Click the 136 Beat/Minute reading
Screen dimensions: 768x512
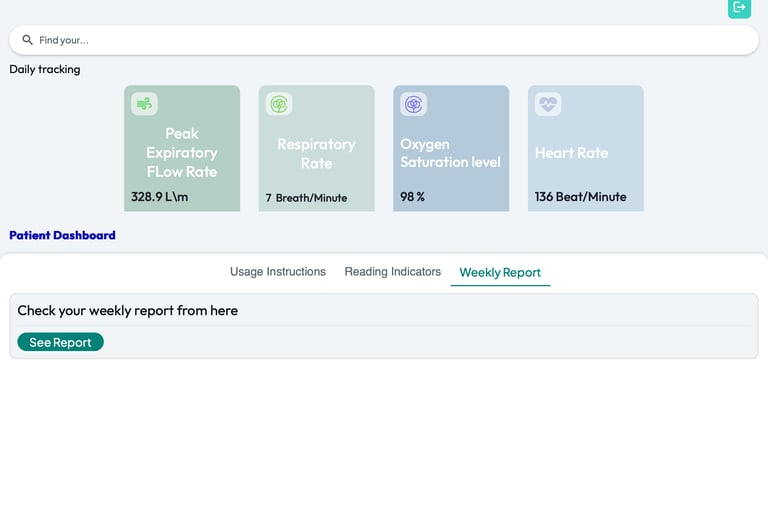click(x=580, y=197)
